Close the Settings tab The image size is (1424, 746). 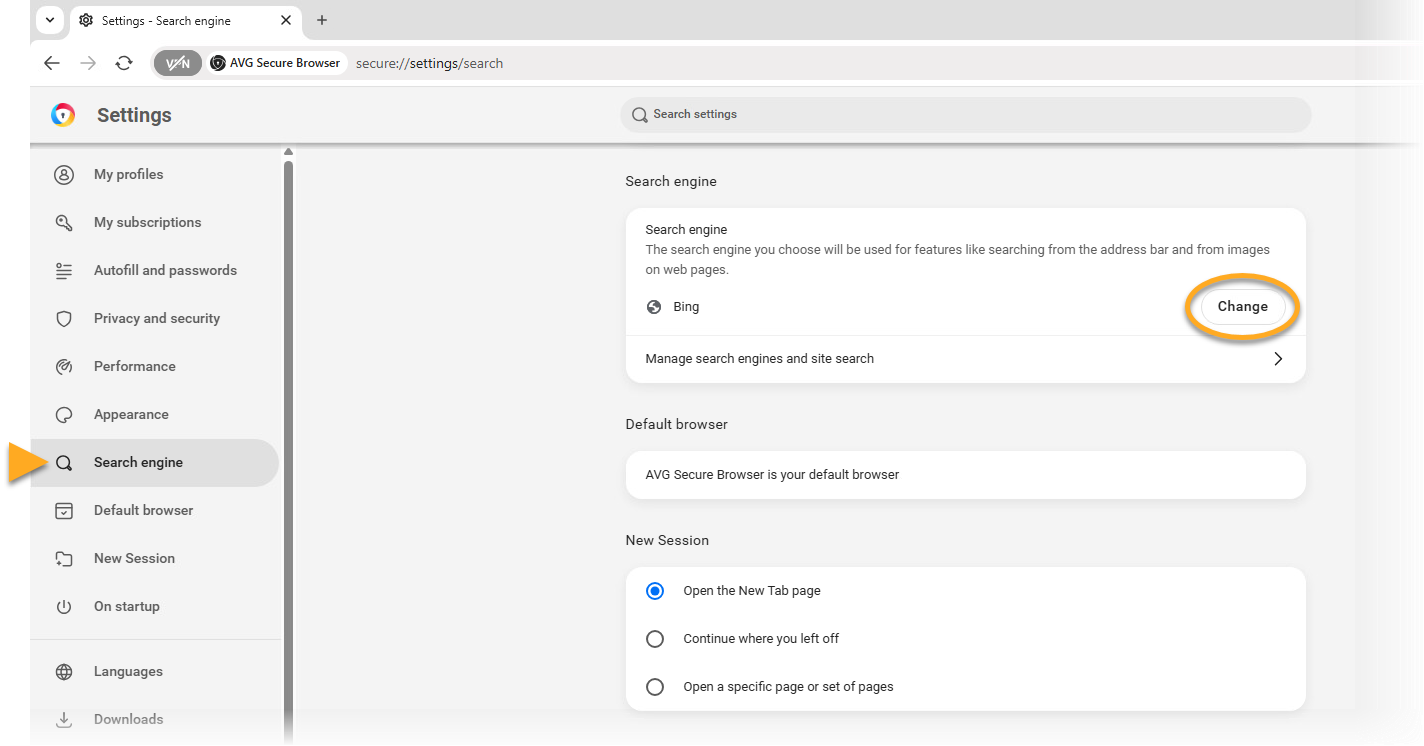[x=286, y=20]
